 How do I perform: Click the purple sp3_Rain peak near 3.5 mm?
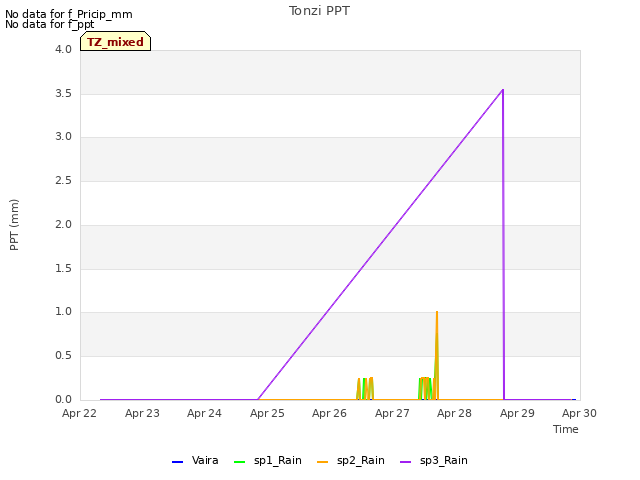pos(503,89)
